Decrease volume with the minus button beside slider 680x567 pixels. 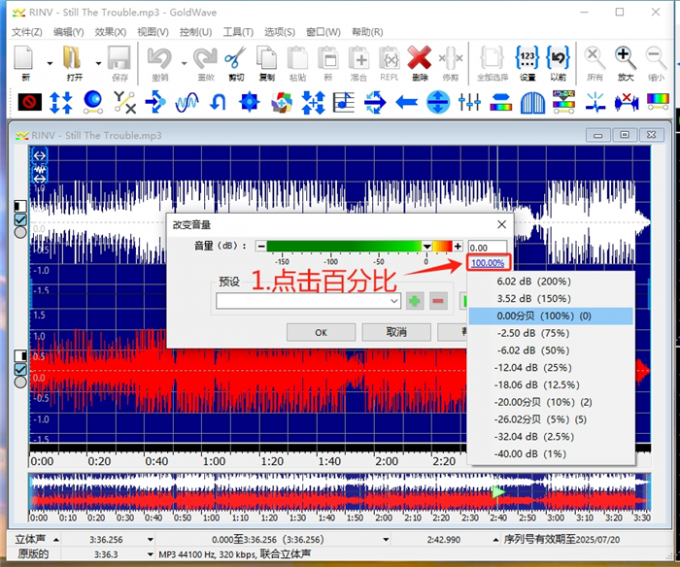coord(261,246)
